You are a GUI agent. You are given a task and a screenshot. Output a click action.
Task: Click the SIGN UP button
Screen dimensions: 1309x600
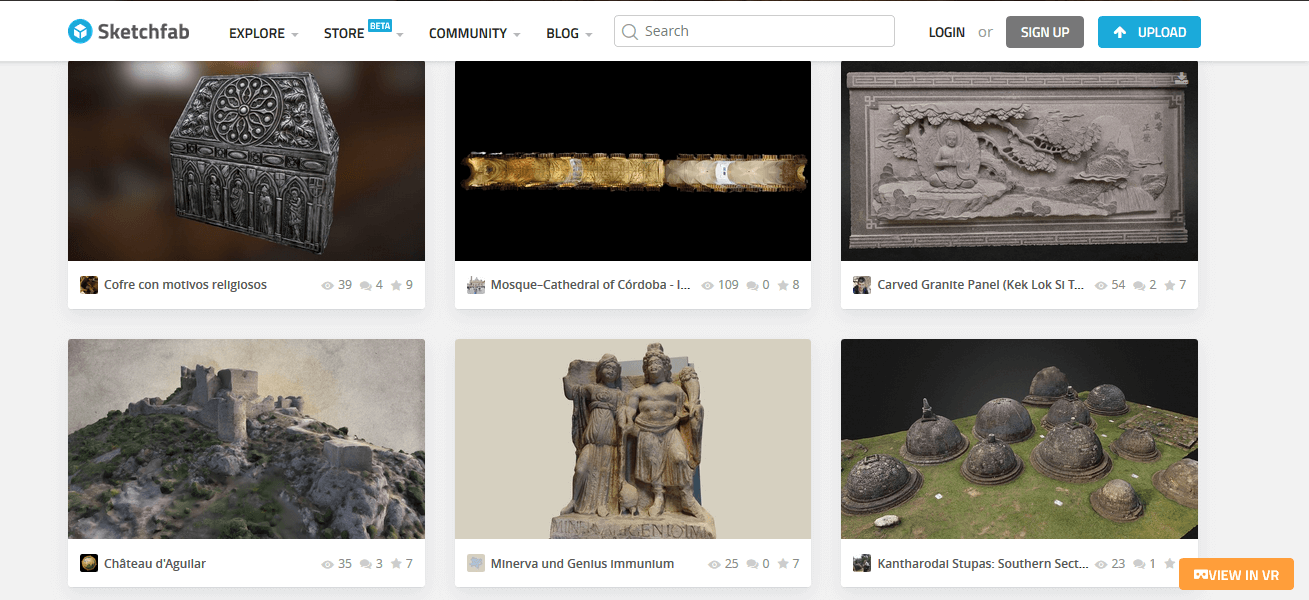[x=1044, y=31]
